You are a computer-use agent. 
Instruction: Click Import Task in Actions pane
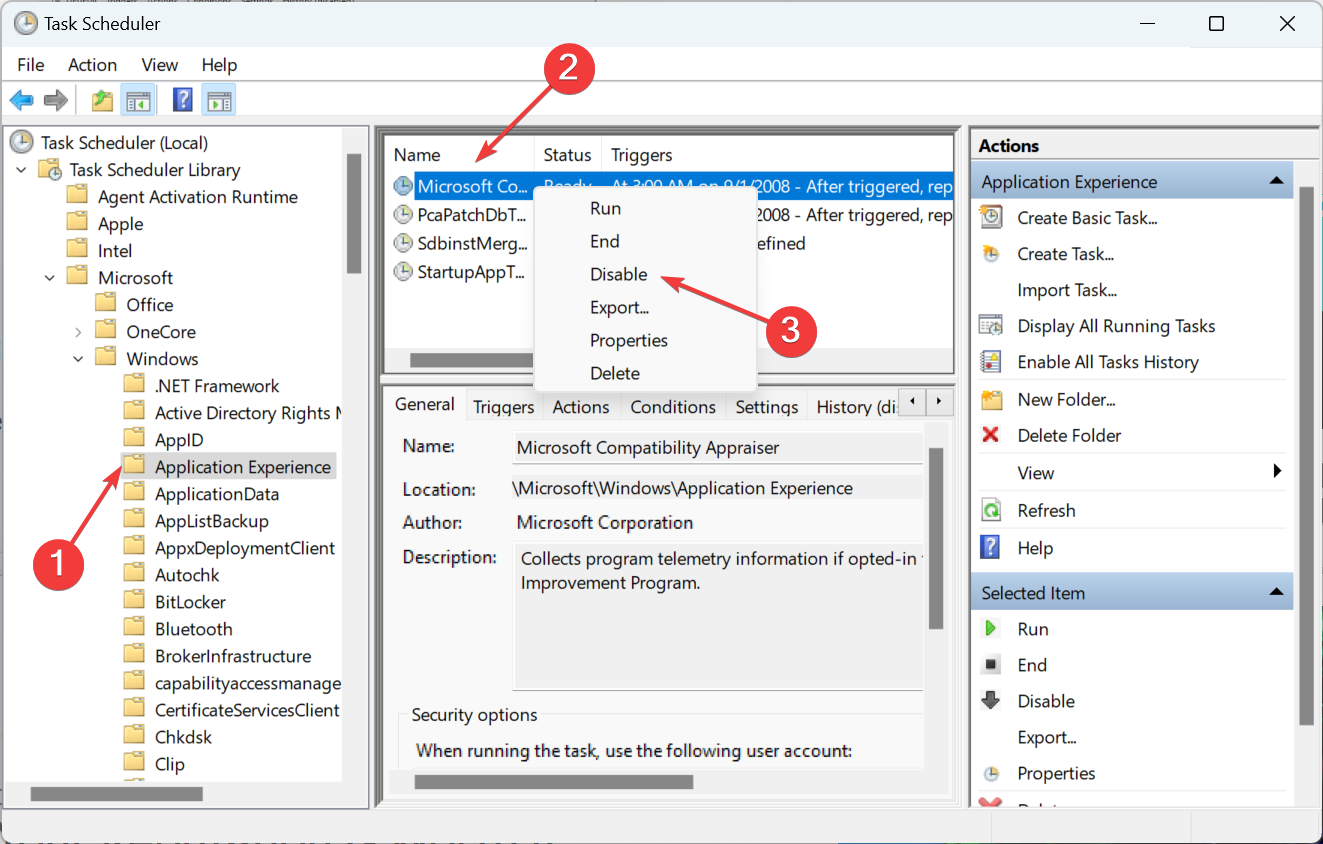tap(1067, 290)
